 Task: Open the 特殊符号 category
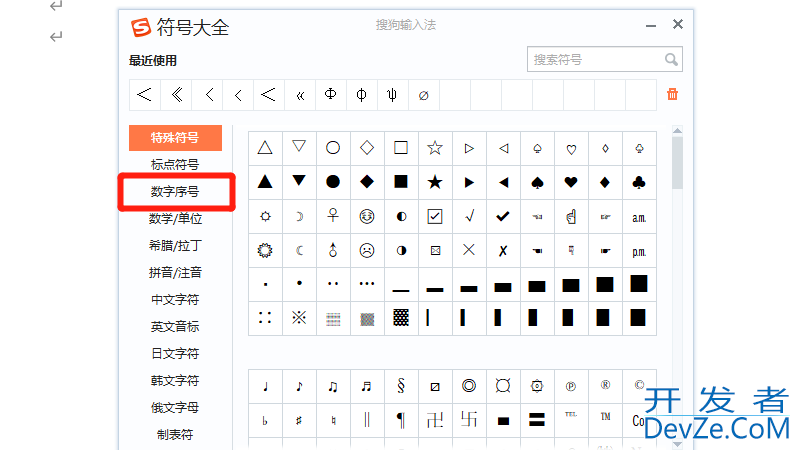(x=175, y=138)
